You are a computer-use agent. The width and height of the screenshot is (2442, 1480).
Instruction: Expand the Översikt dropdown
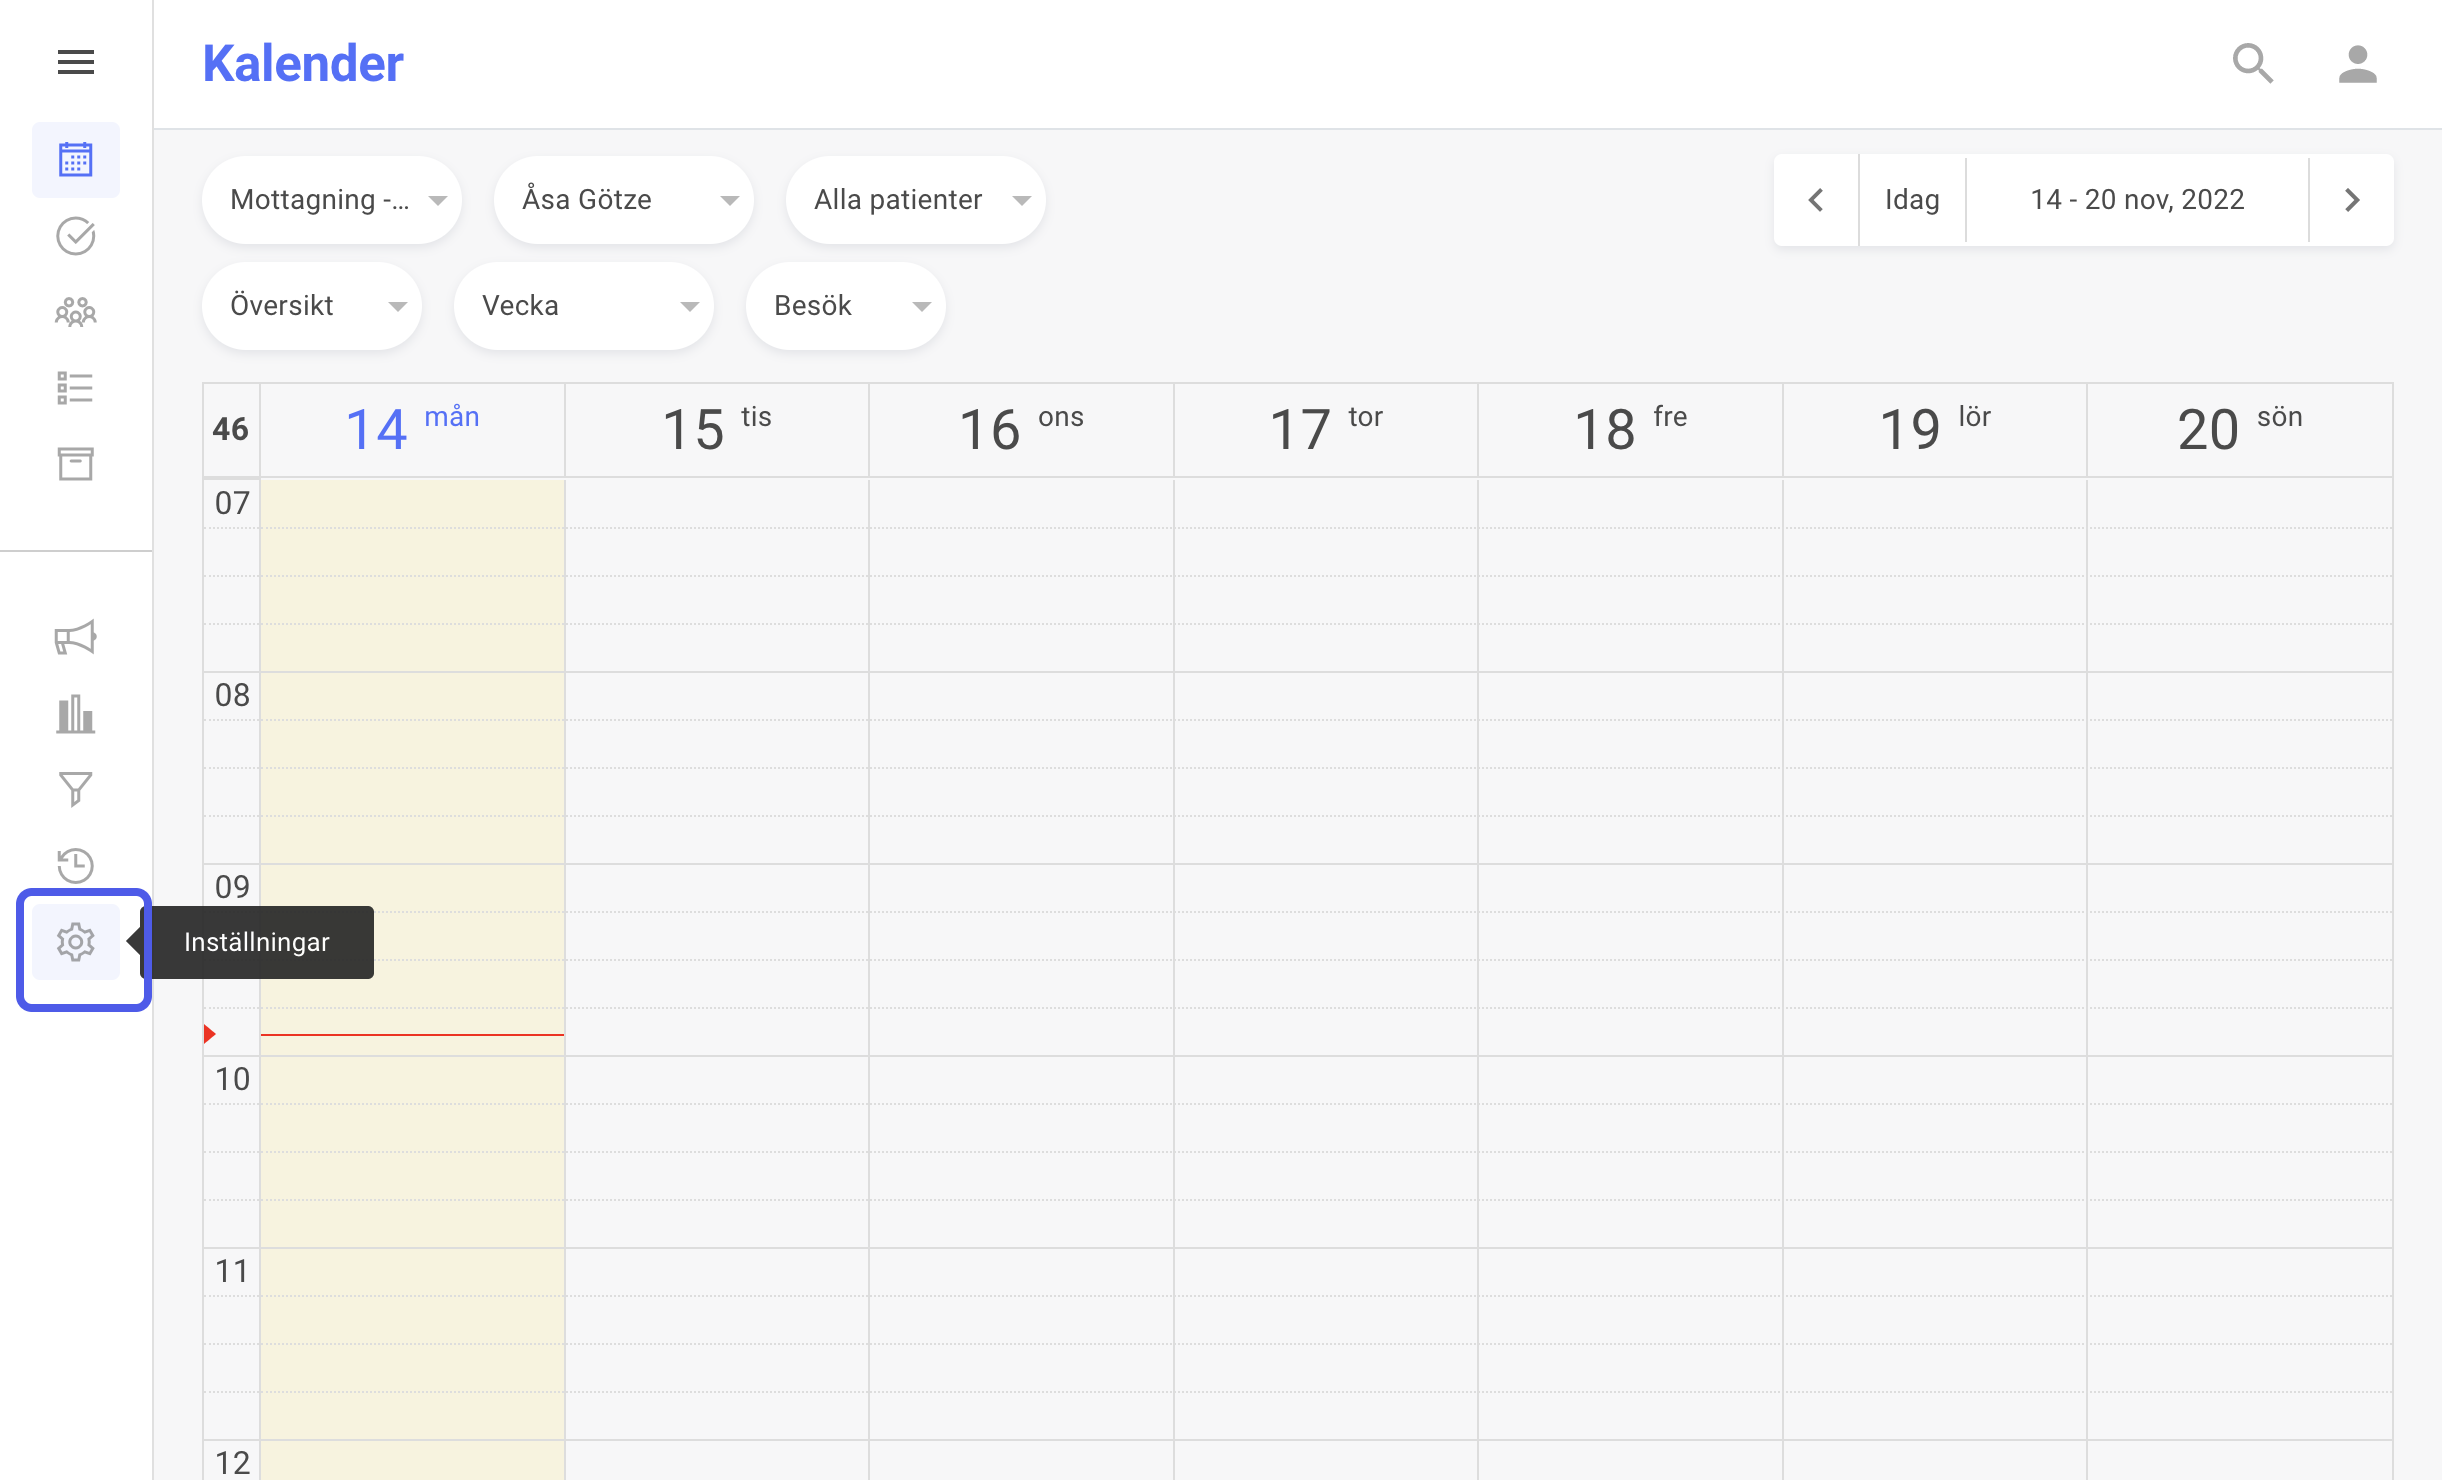[312, 306]
